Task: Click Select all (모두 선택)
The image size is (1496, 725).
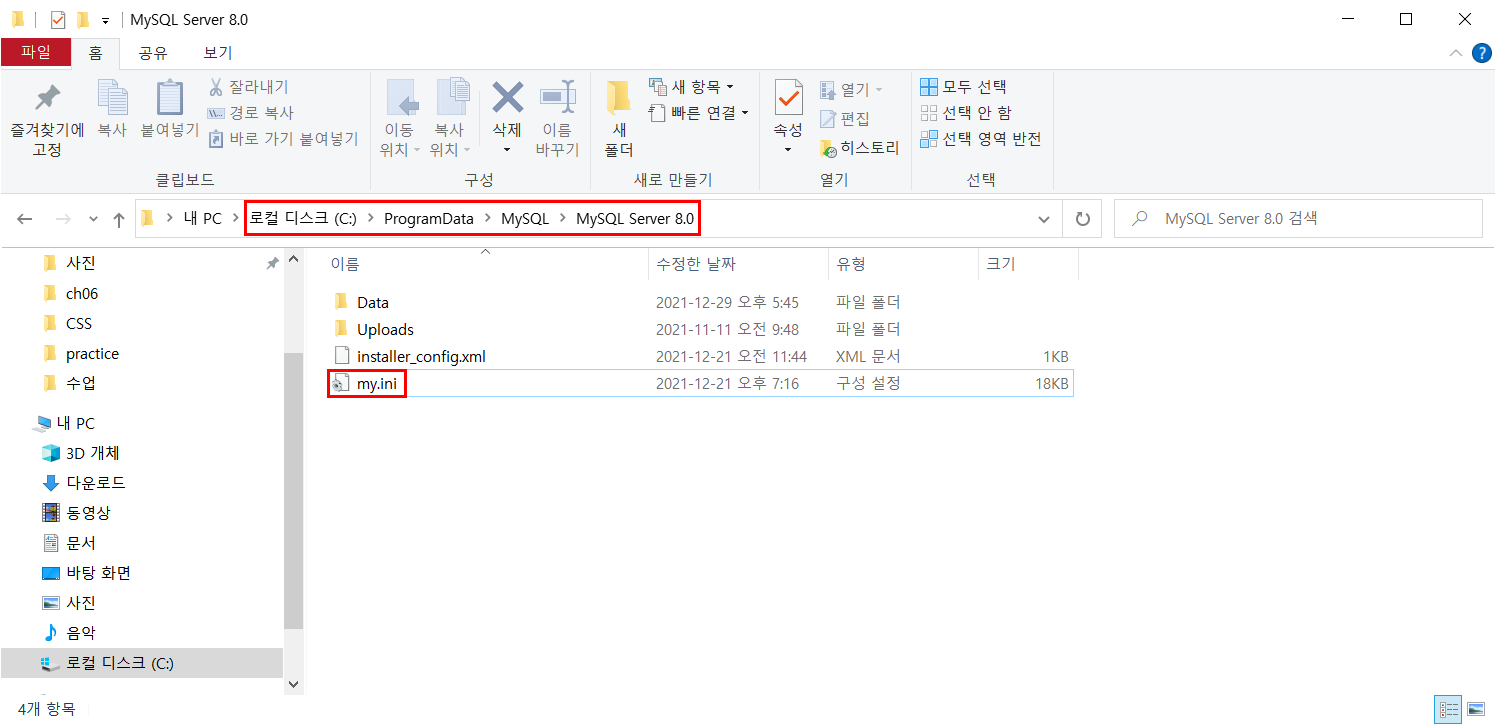Action: click(963, 87)
